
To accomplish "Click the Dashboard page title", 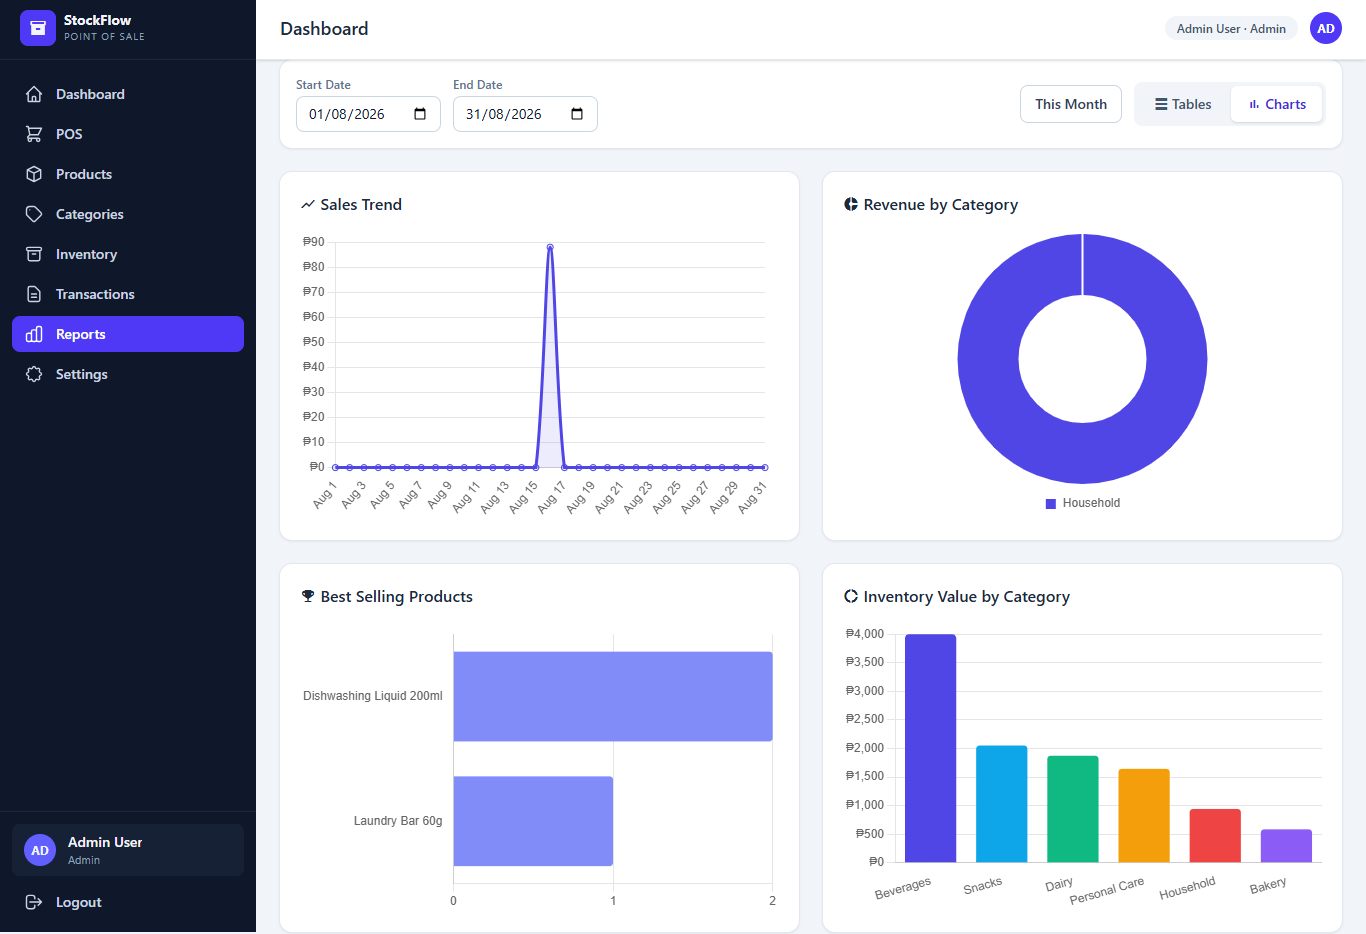I will 324,29.
